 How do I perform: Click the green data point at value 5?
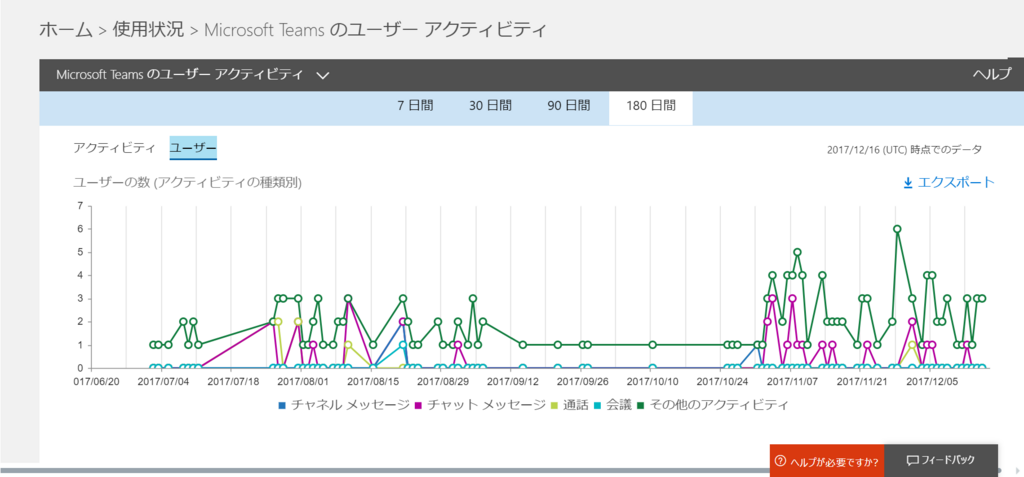point(797,252)
